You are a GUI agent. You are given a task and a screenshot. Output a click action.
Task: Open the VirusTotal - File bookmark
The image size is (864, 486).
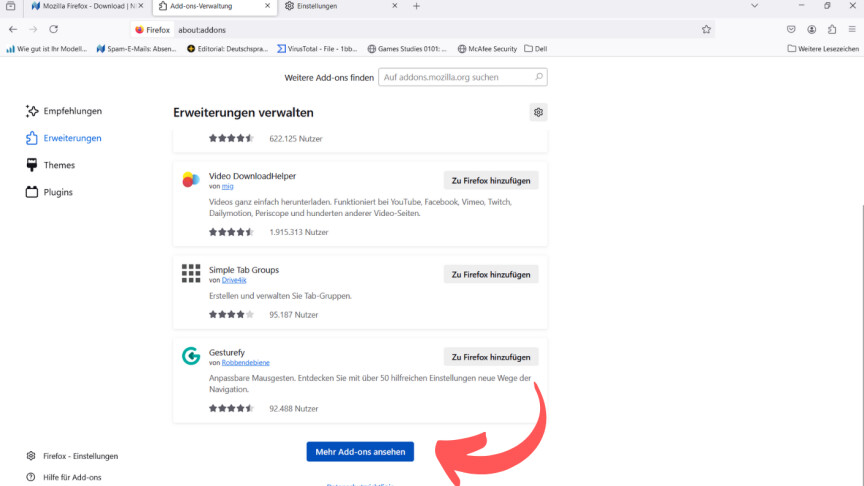point(317,48)
